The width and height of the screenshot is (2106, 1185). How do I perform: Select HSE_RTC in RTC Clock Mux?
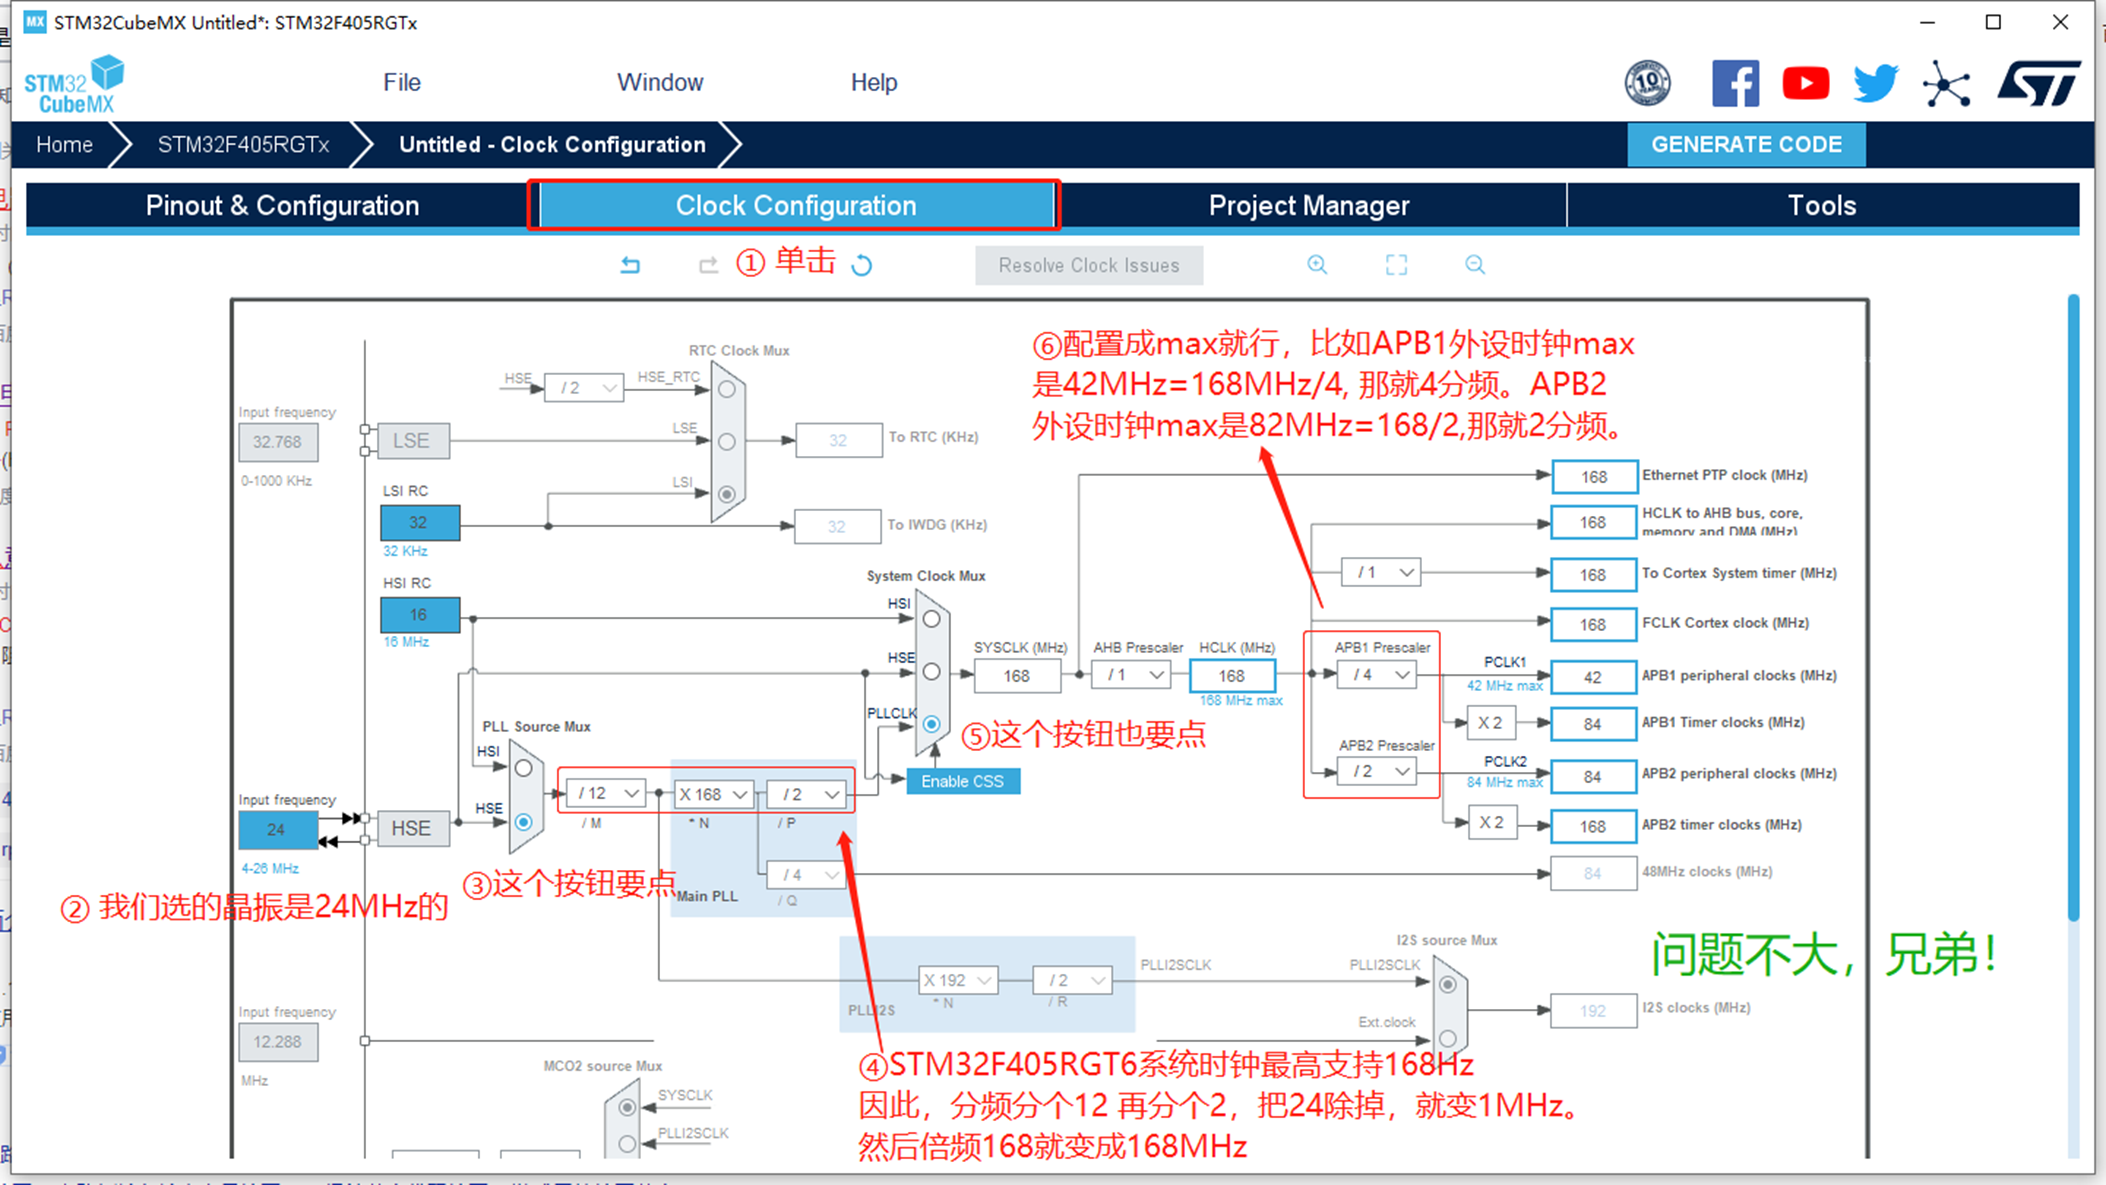[727, 389]
